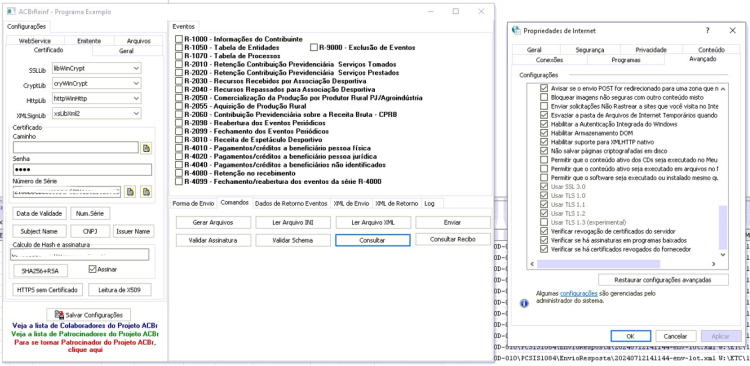The width and height of the screenshot is (750, 366).
Task: Click the browse icon beside the Caminho field
Action: coord(146,148)
